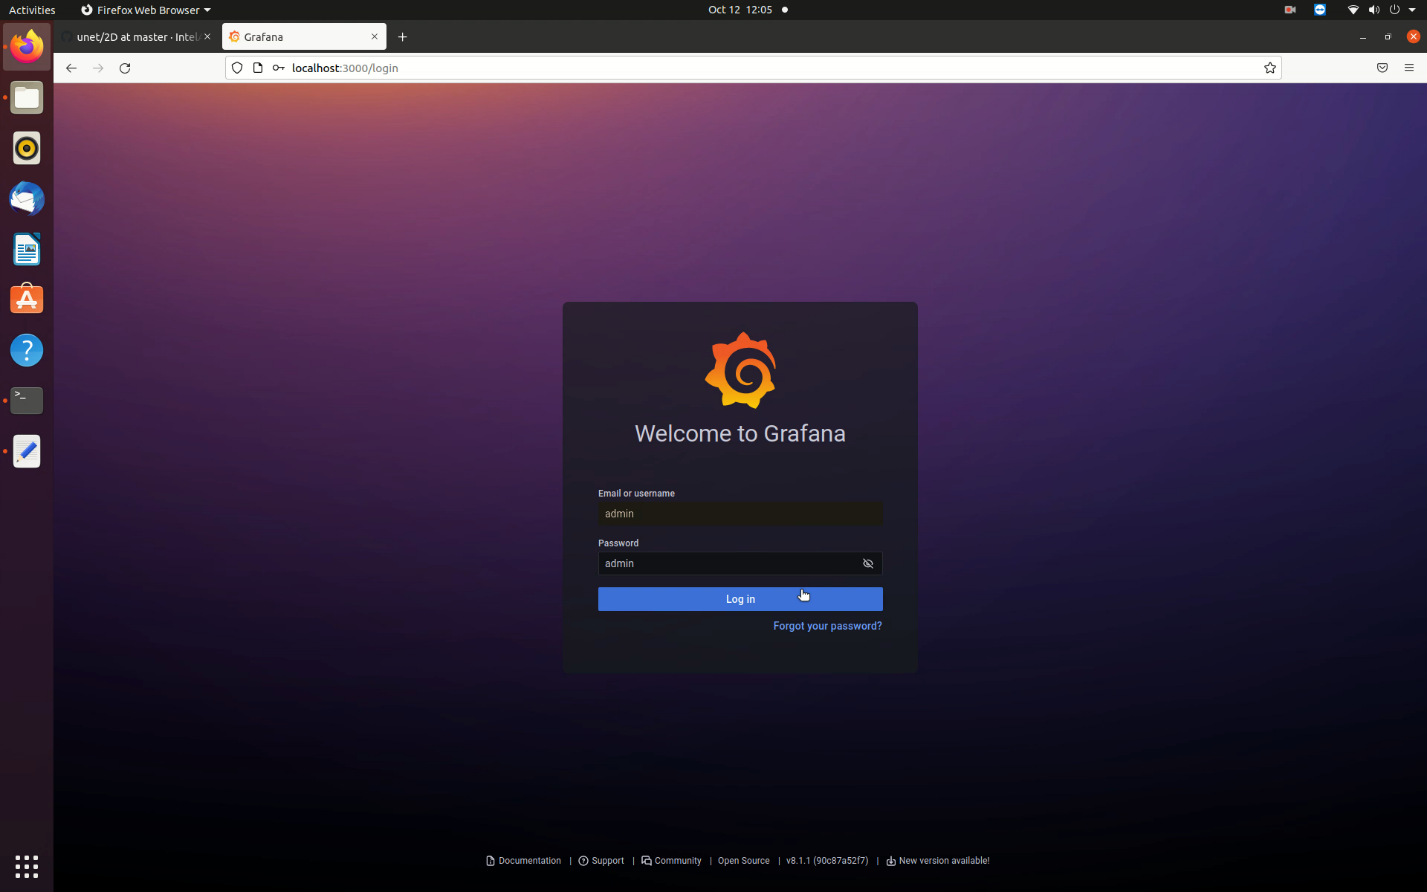Open the Open Source footer link
This screenshot has width=1427, height=892.
point(744,861)
